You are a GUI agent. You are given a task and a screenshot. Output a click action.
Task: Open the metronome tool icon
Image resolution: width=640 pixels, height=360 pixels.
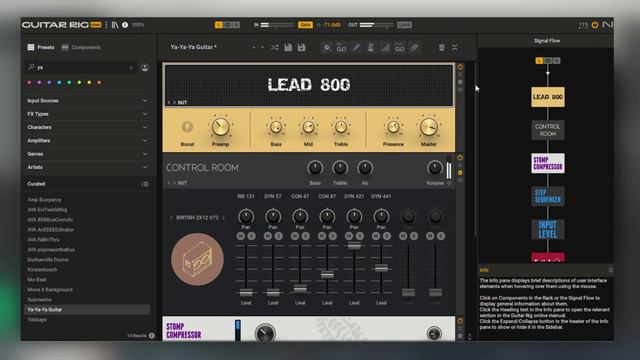tap(371, 48)
